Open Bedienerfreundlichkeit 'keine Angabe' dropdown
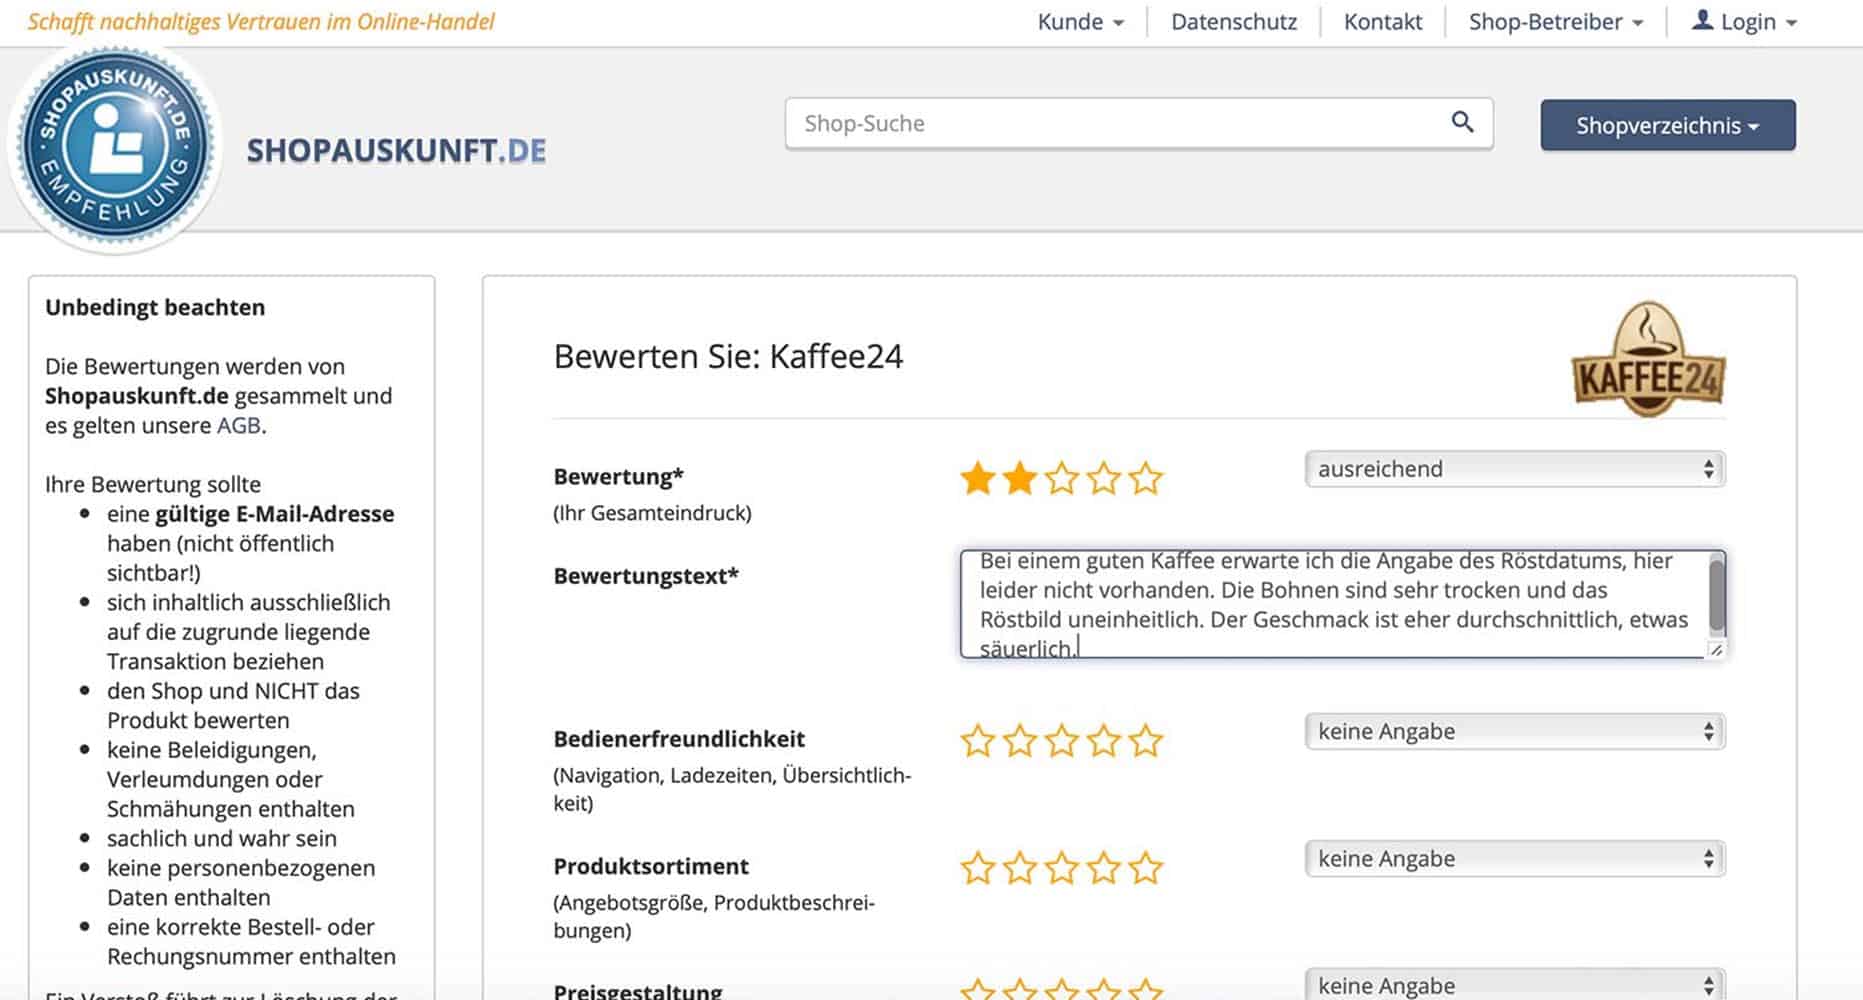This screenshot has width=1863, height=1000. (x=1514, y=732)
